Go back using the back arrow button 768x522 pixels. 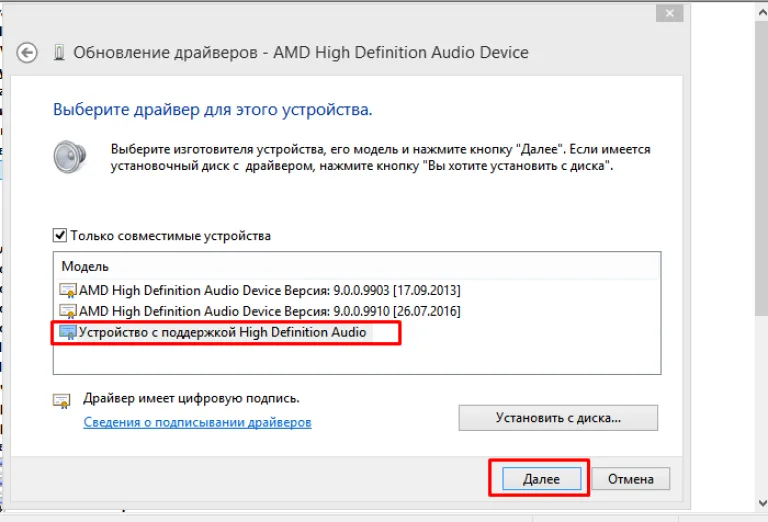[x=27, y=52]
